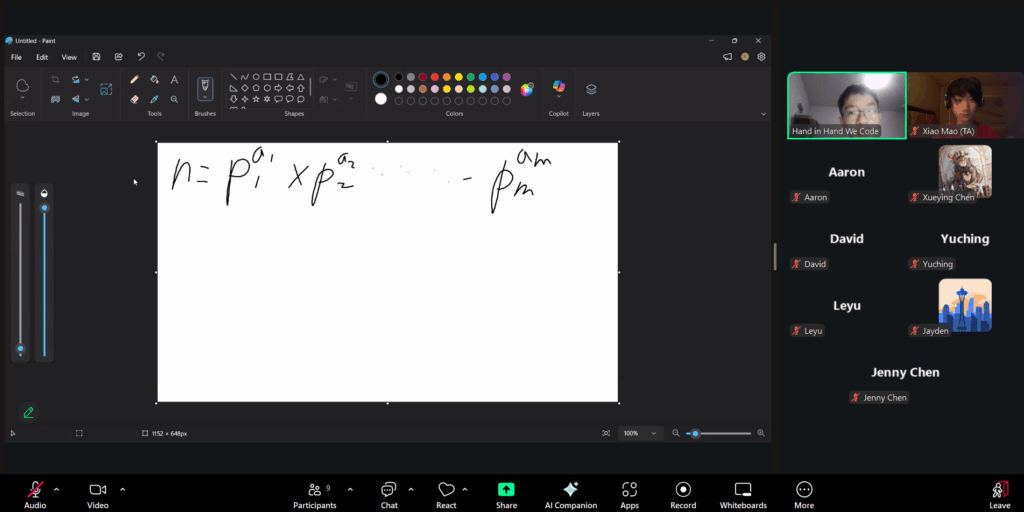Select the Pencil tool in Paint

pyautogui.click(x=134, y=79)
